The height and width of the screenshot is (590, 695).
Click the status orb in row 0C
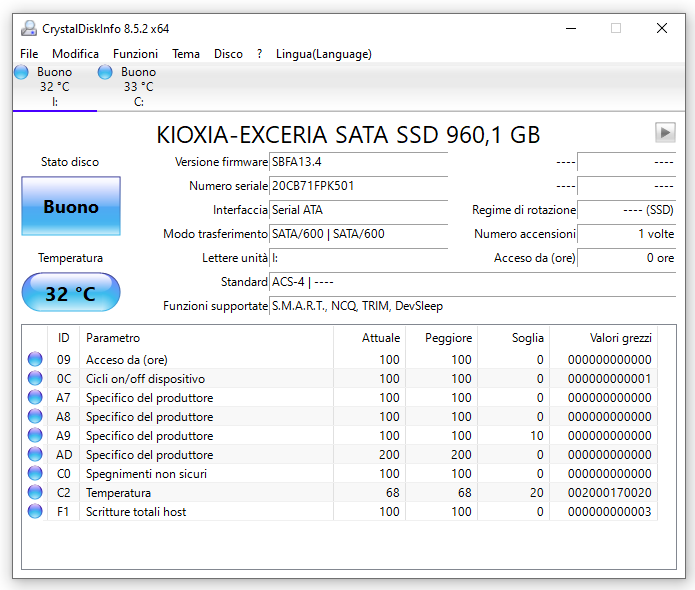pos(35,378)
